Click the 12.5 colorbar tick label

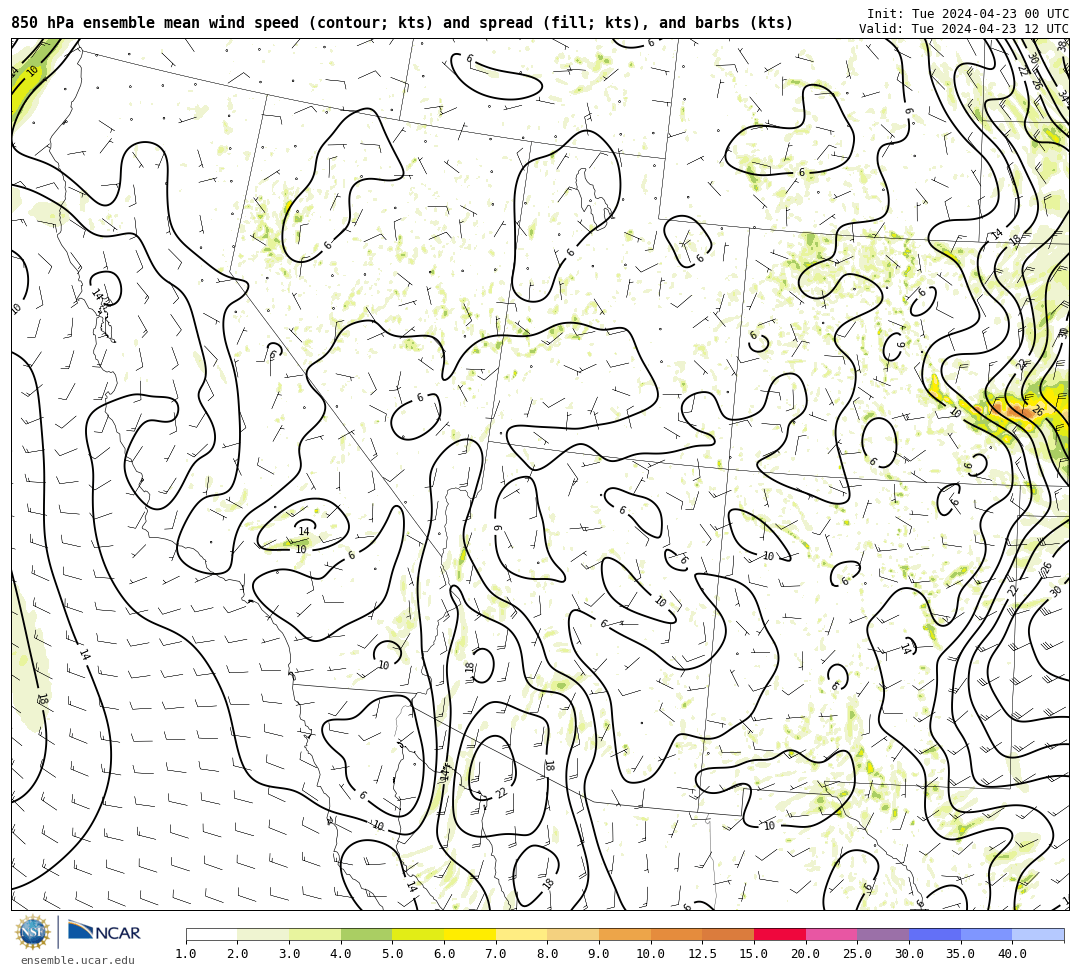702,954
